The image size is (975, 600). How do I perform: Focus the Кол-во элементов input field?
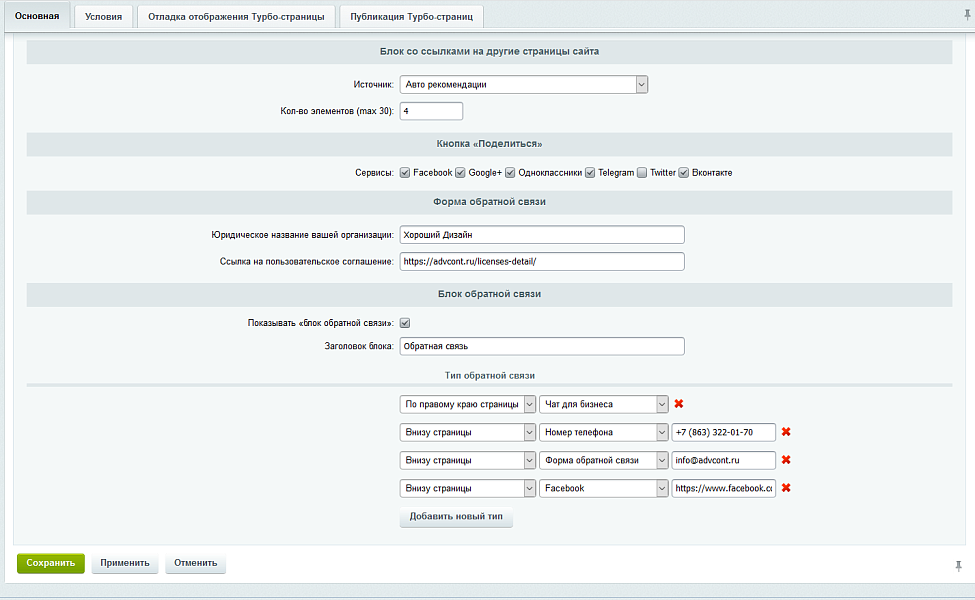[x=431, y=111]
